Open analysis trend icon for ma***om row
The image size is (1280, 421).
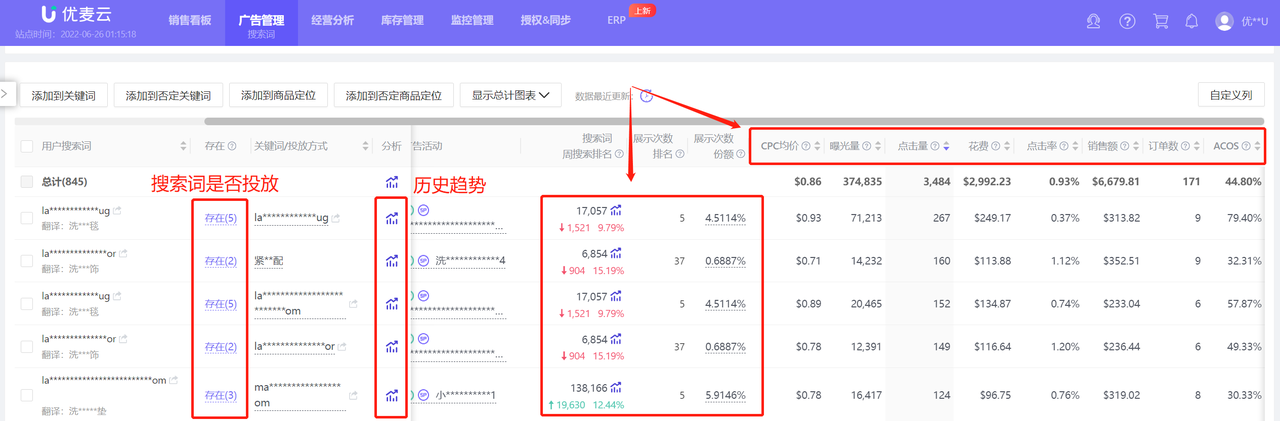391,395
